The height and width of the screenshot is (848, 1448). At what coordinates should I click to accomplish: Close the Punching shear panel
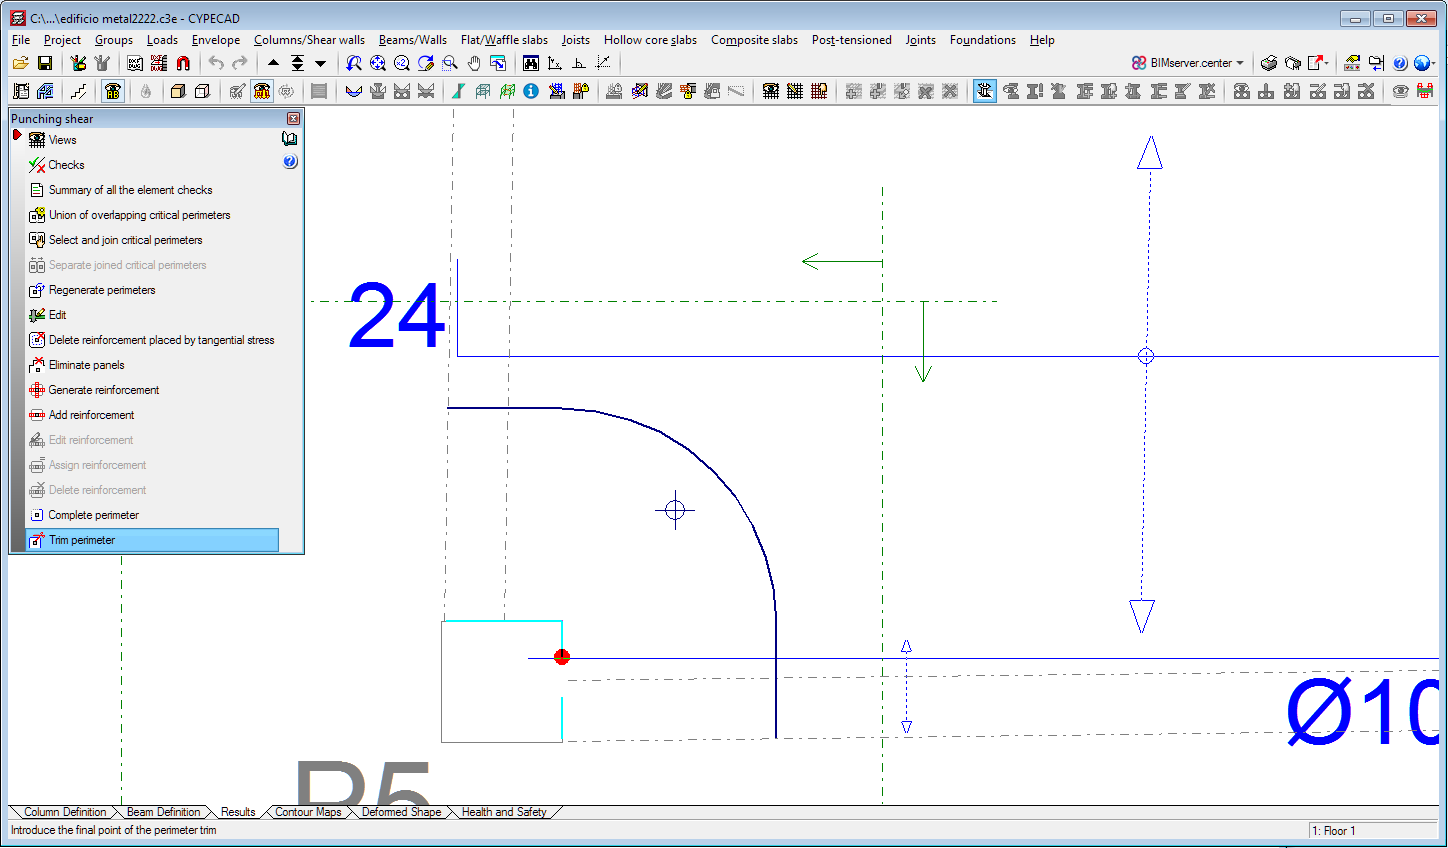(x=293, y=118)
